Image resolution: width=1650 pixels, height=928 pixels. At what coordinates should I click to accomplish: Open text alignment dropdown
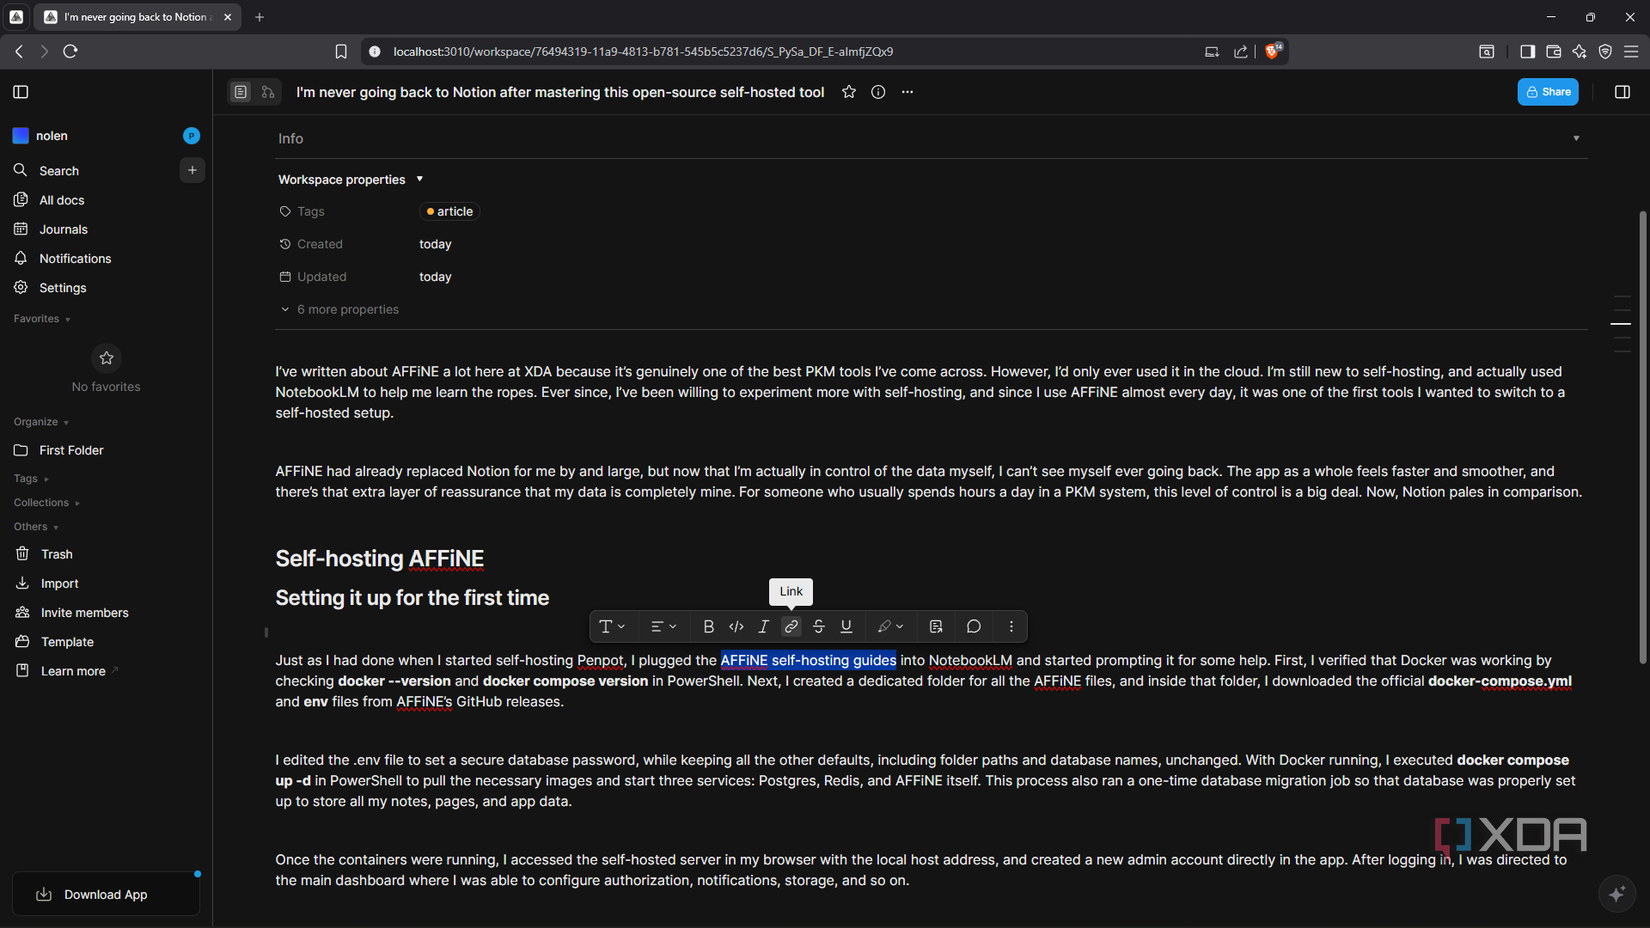pos(663,626)
